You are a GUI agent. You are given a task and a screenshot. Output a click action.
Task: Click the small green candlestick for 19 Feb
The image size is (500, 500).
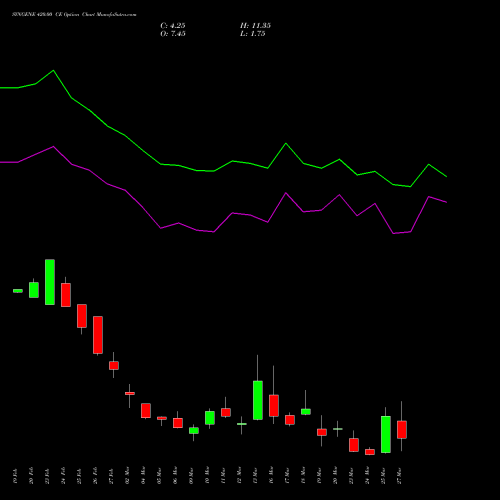click(18, 291)
